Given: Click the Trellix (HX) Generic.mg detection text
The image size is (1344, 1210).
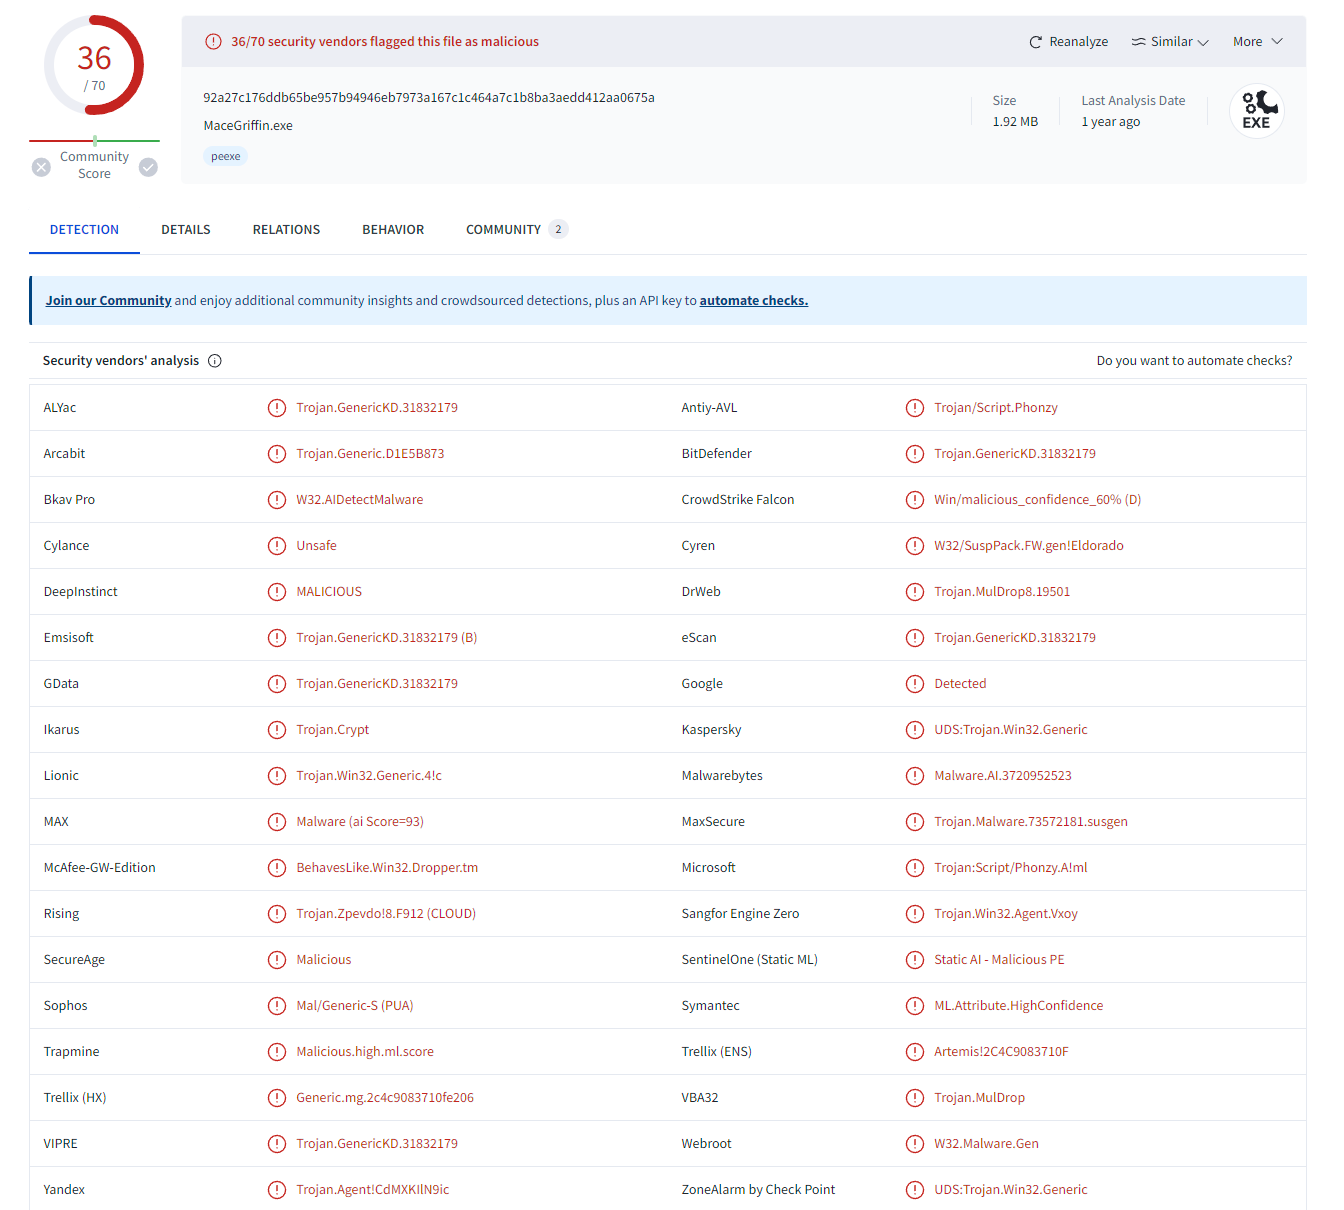Looking at the screenshot, I should 385,1098.
